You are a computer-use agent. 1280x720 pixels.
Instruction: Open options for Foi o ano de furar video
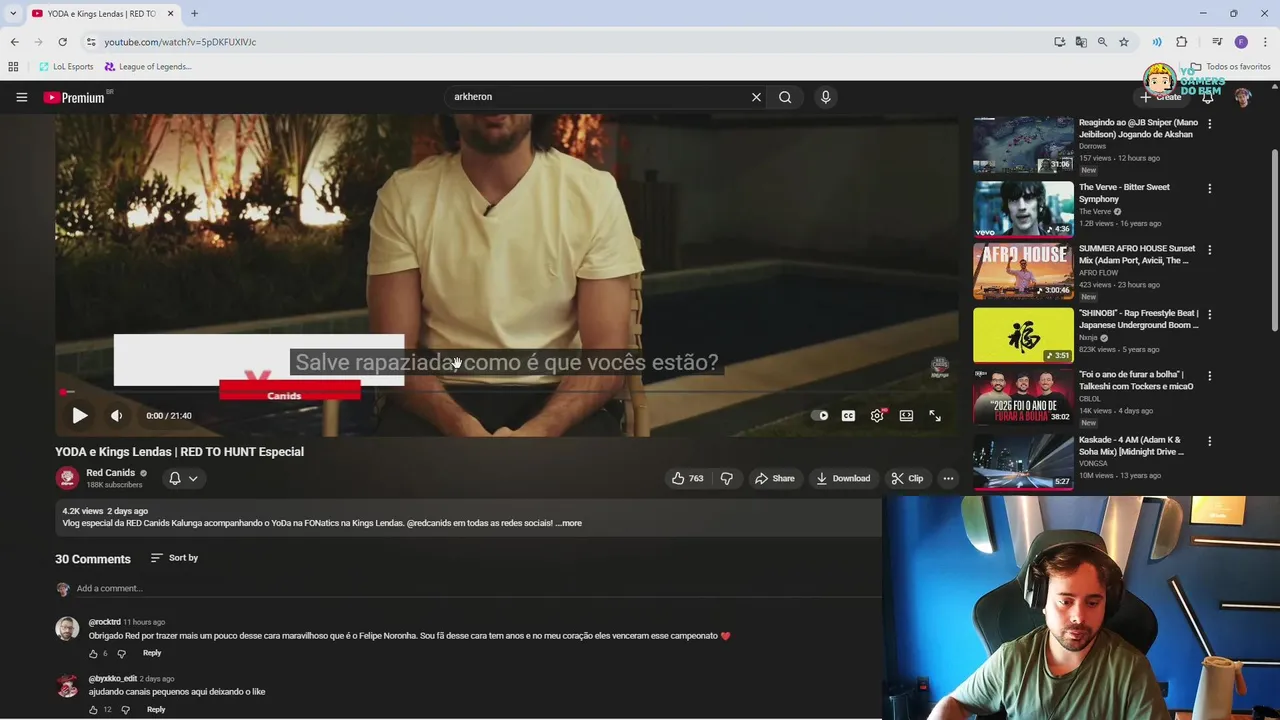(1209, 376)
